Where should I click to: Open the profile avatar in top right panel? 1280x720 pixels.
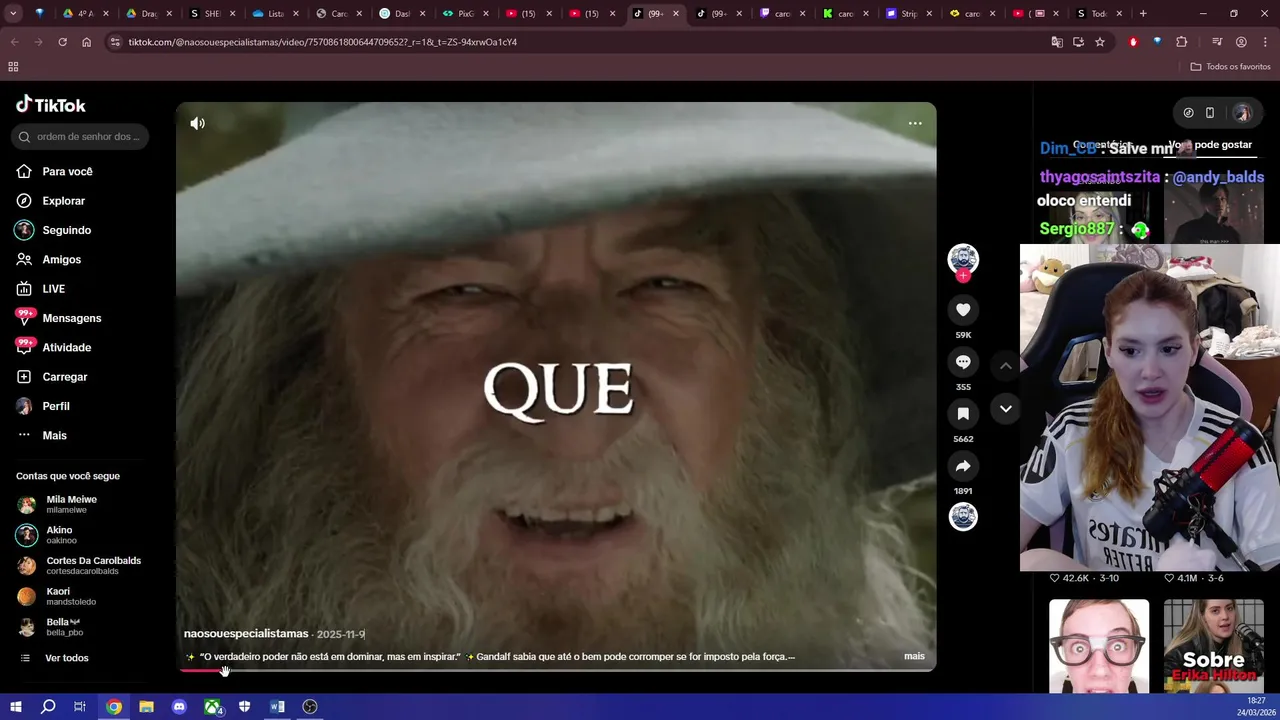coord(1242,113)
